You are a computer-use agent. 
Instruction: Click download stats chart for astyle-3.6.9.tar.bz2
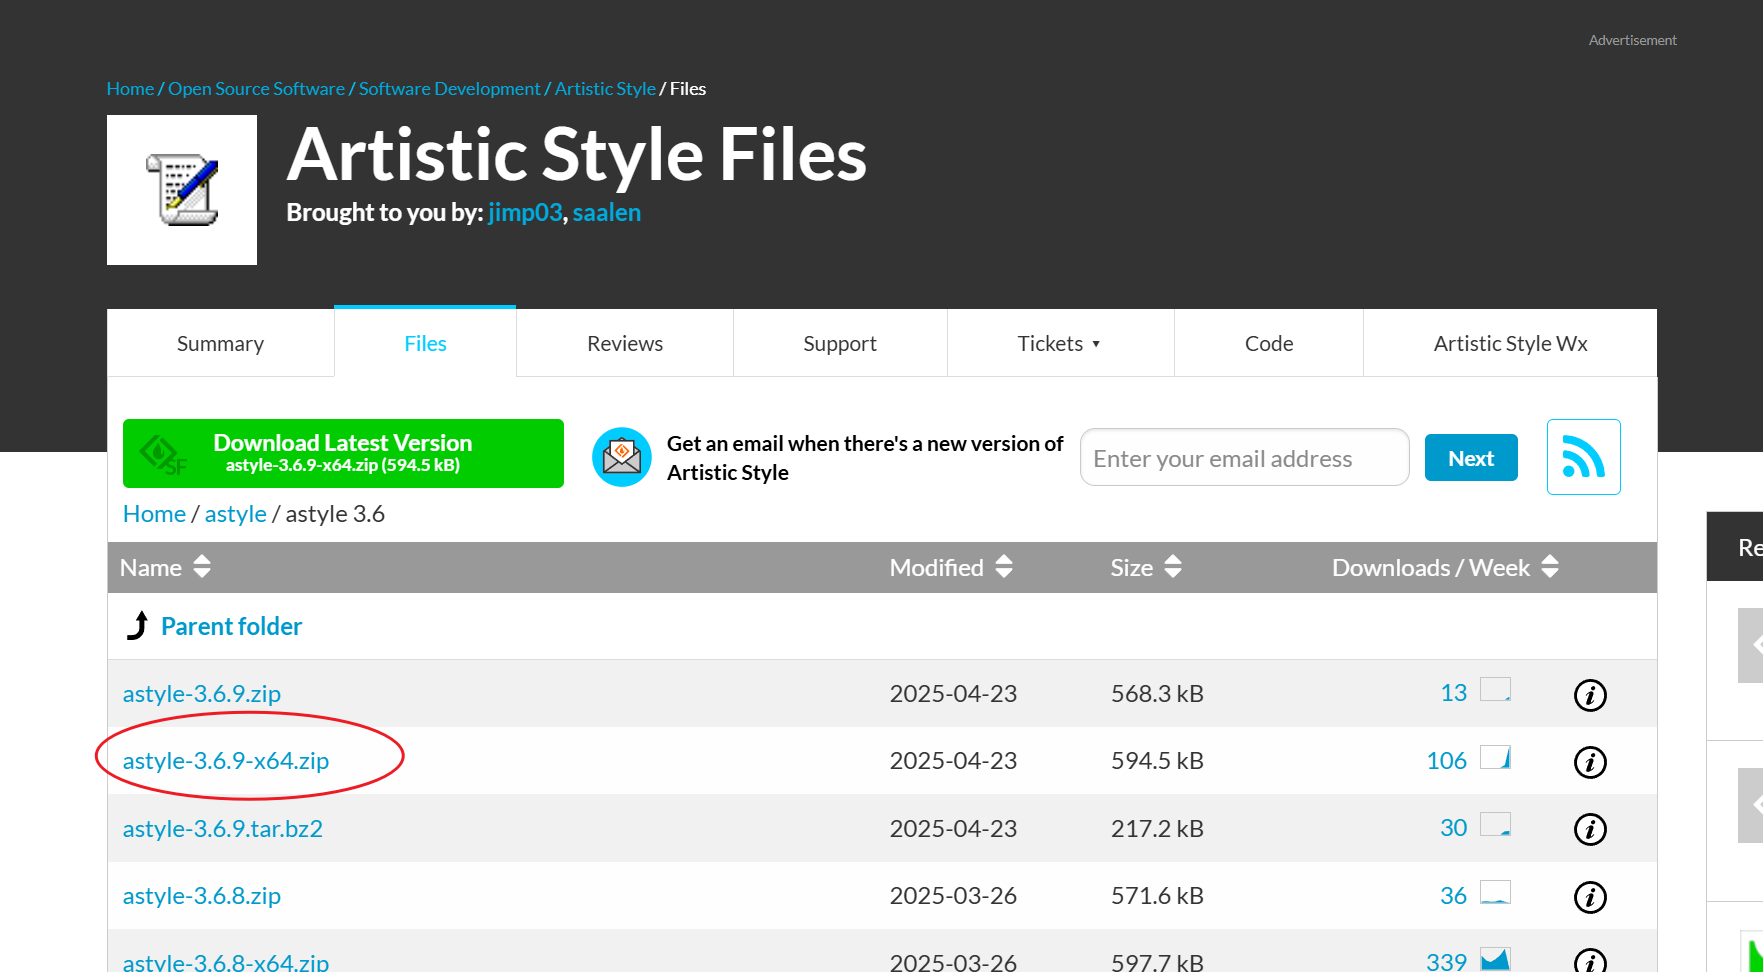tap(1495, 824)
